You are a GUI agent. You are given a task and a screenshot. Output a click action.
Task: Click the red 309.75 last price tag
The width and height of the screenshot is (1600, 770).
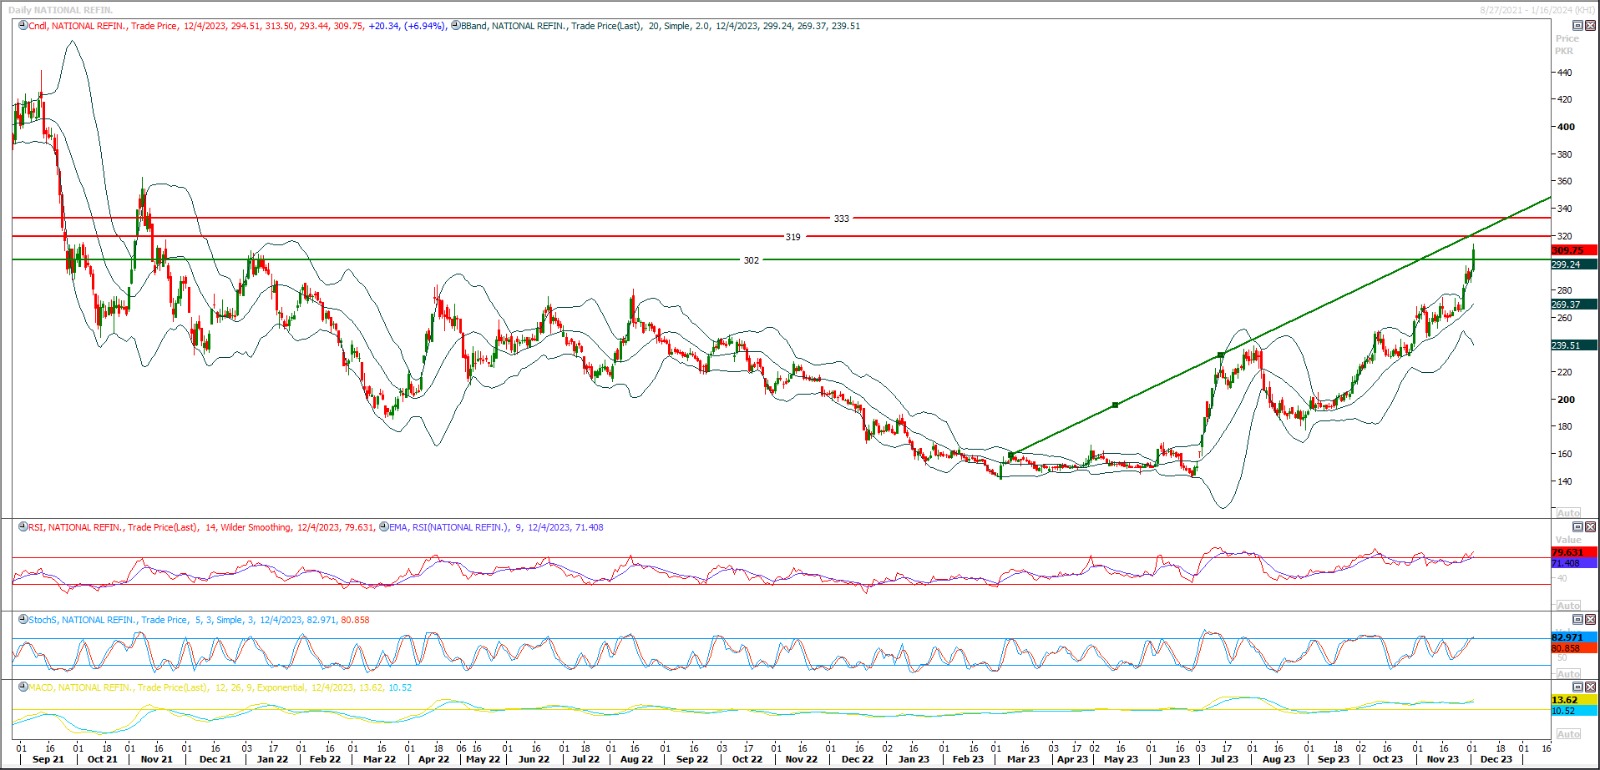(1573, 251)
